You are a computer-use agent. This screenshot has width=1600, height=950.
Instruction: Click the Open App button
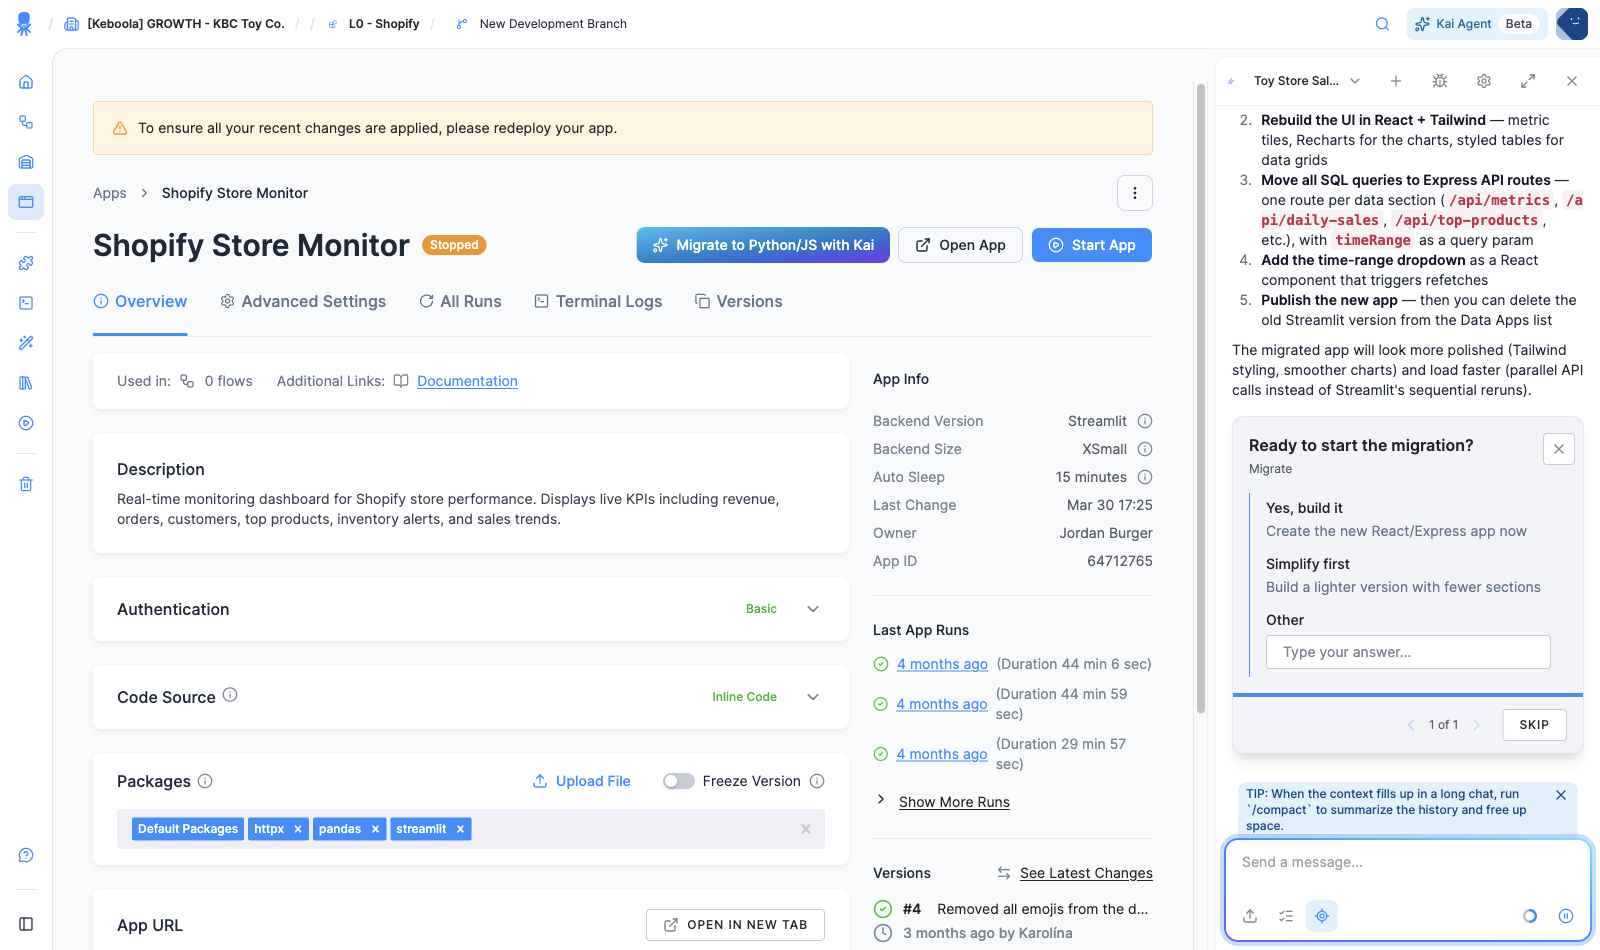tap(960, 245)
